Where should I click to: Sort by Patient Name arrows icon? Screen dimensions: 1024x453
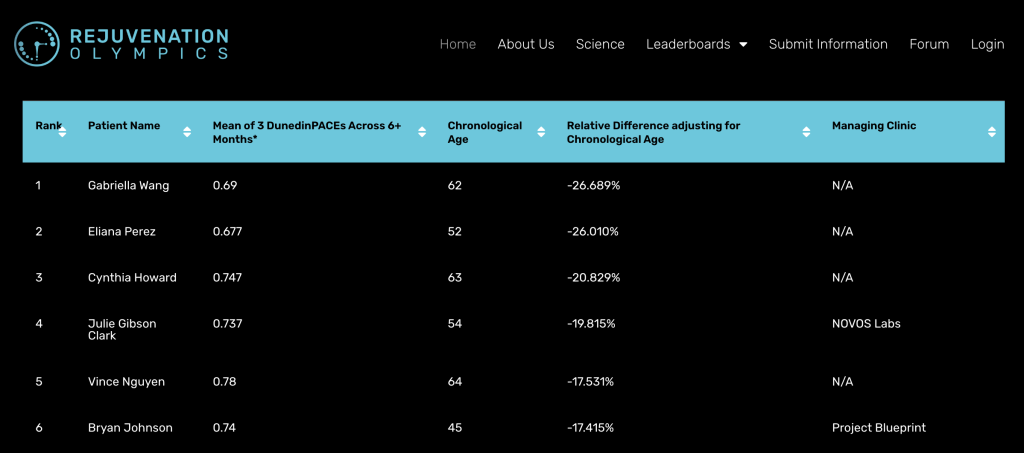(x=187, y=132)
